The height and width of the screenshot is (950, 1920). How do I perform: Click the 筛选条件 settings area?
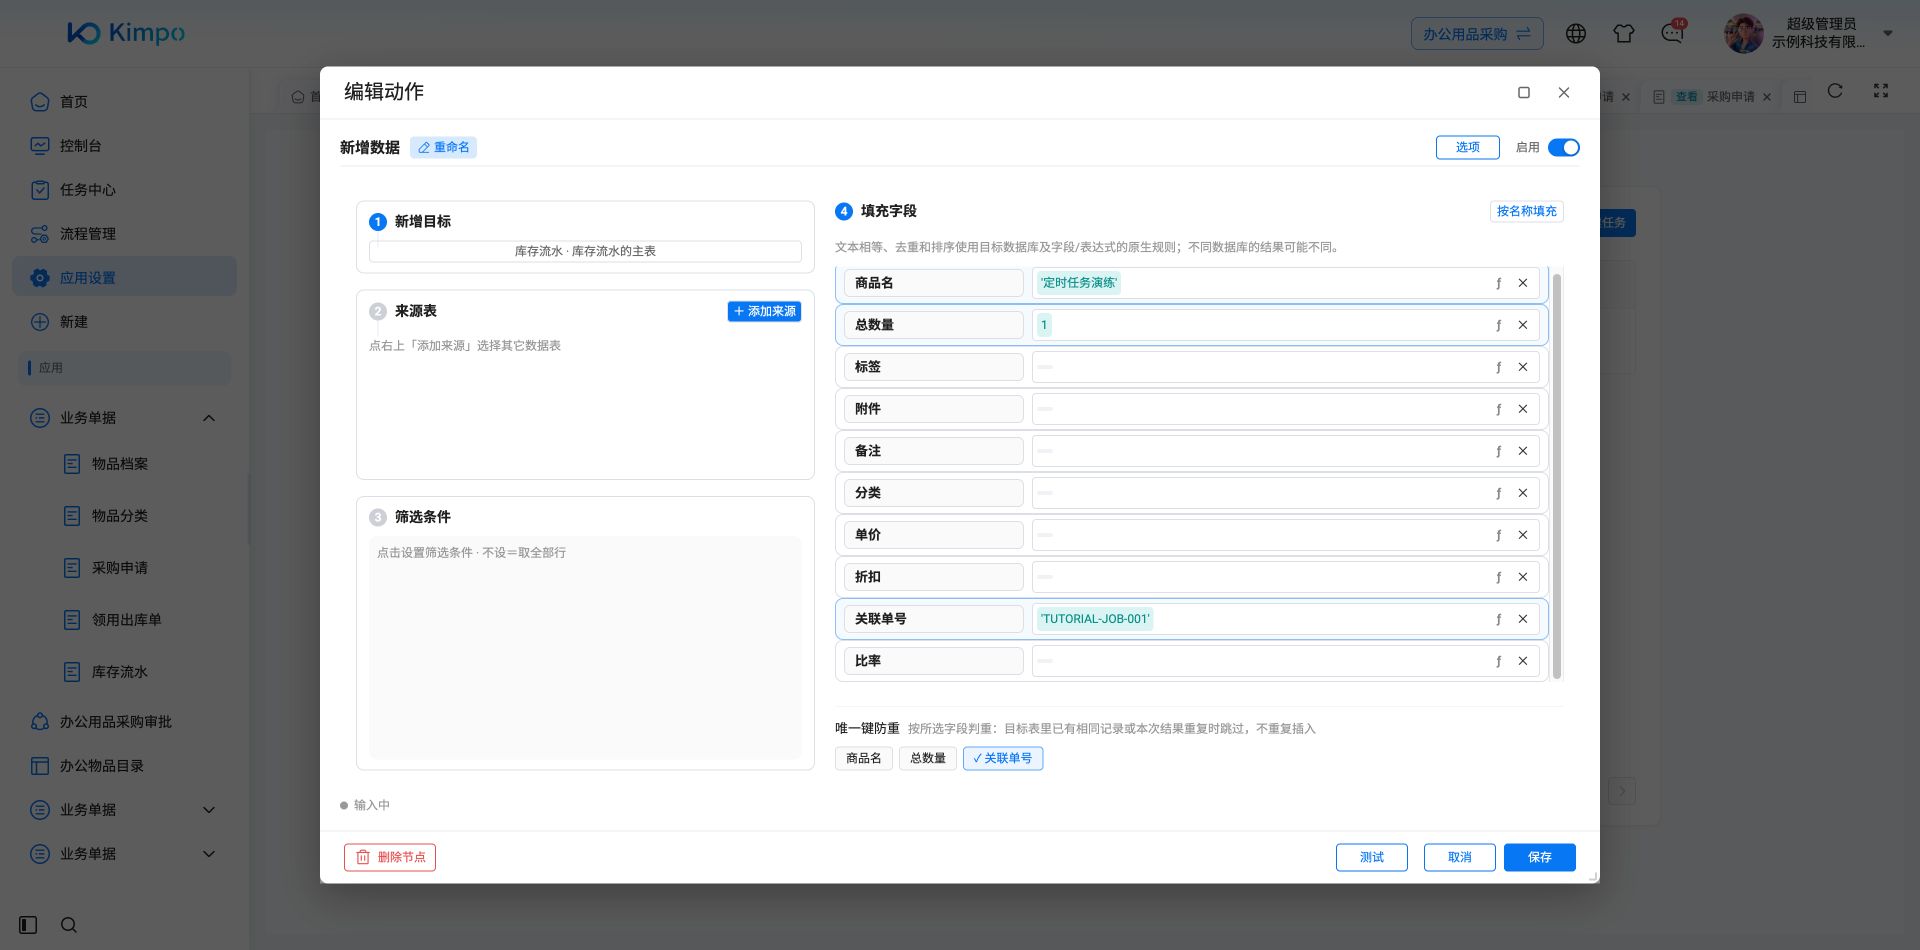(x=585, y=647)
